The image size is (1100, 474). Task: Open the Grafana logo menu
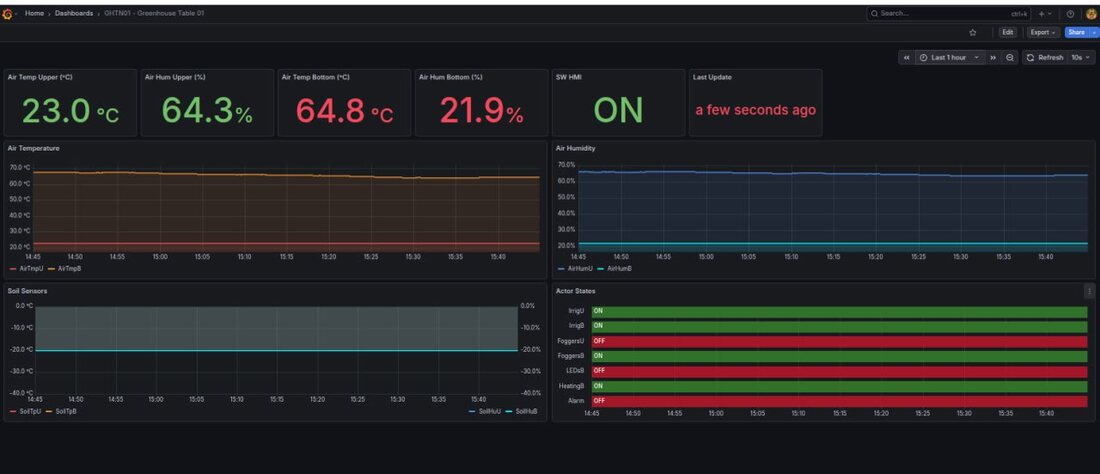click(x=8, y=13)
